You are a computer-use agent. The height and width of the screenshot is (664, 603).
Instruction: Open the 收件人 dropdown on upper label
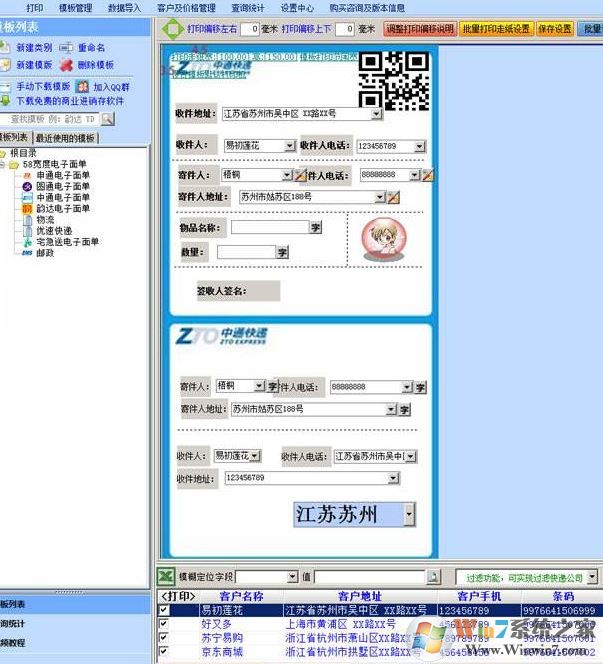click(x=290, y=146)
